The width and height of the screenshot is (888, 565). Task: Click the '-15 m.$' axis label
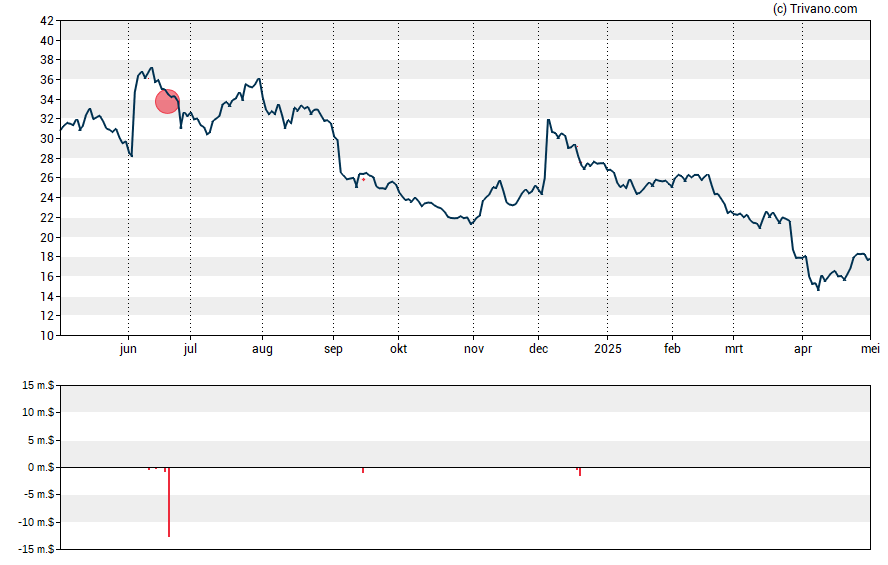36,549
